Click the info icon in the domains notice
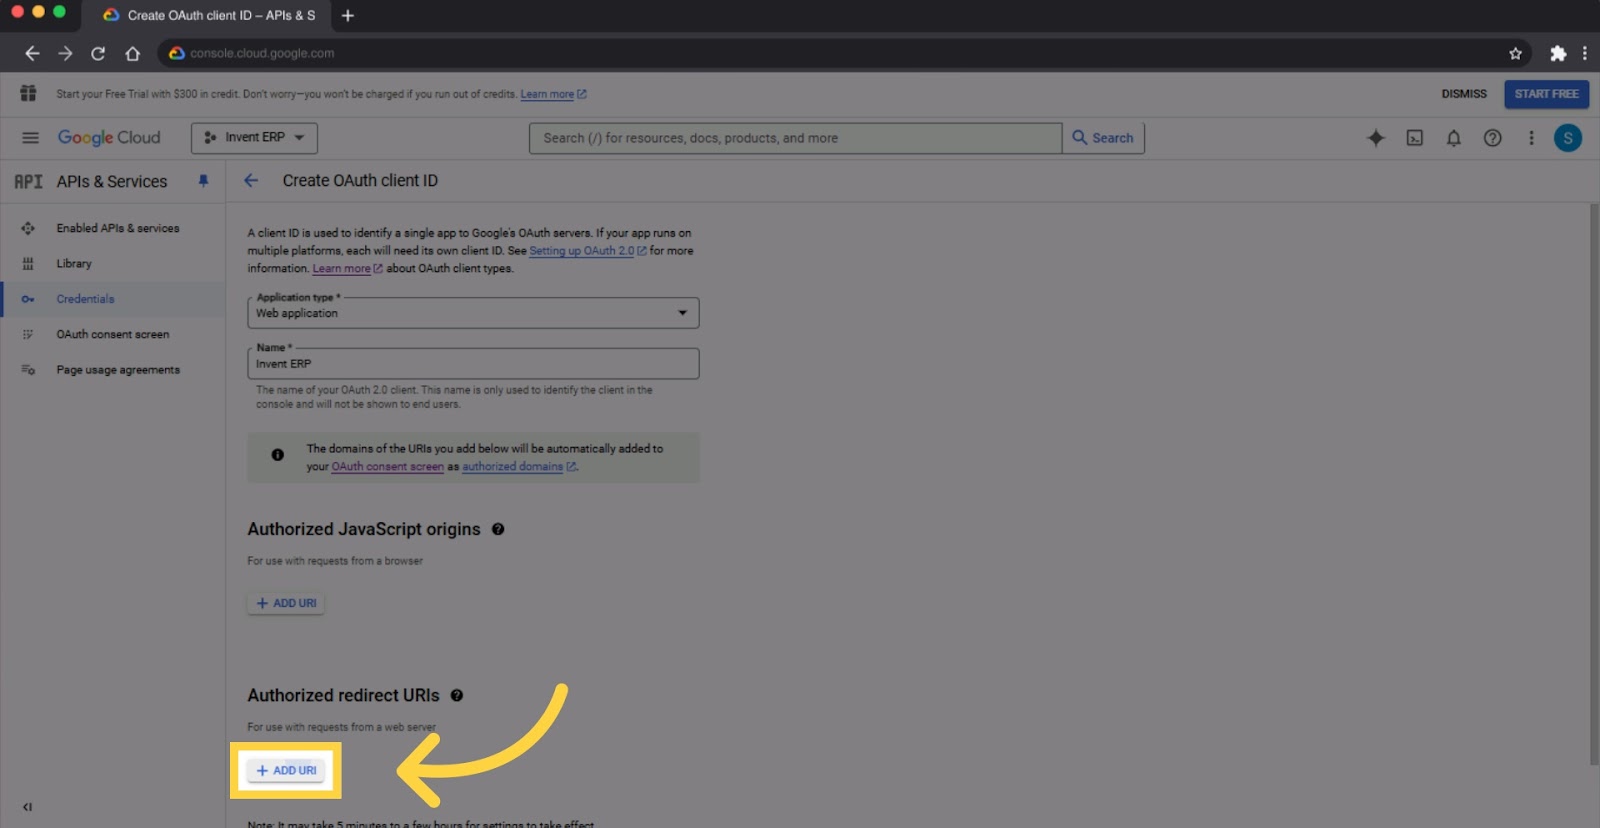This screenshot has width=1600, height=828. tap(278, 455)
